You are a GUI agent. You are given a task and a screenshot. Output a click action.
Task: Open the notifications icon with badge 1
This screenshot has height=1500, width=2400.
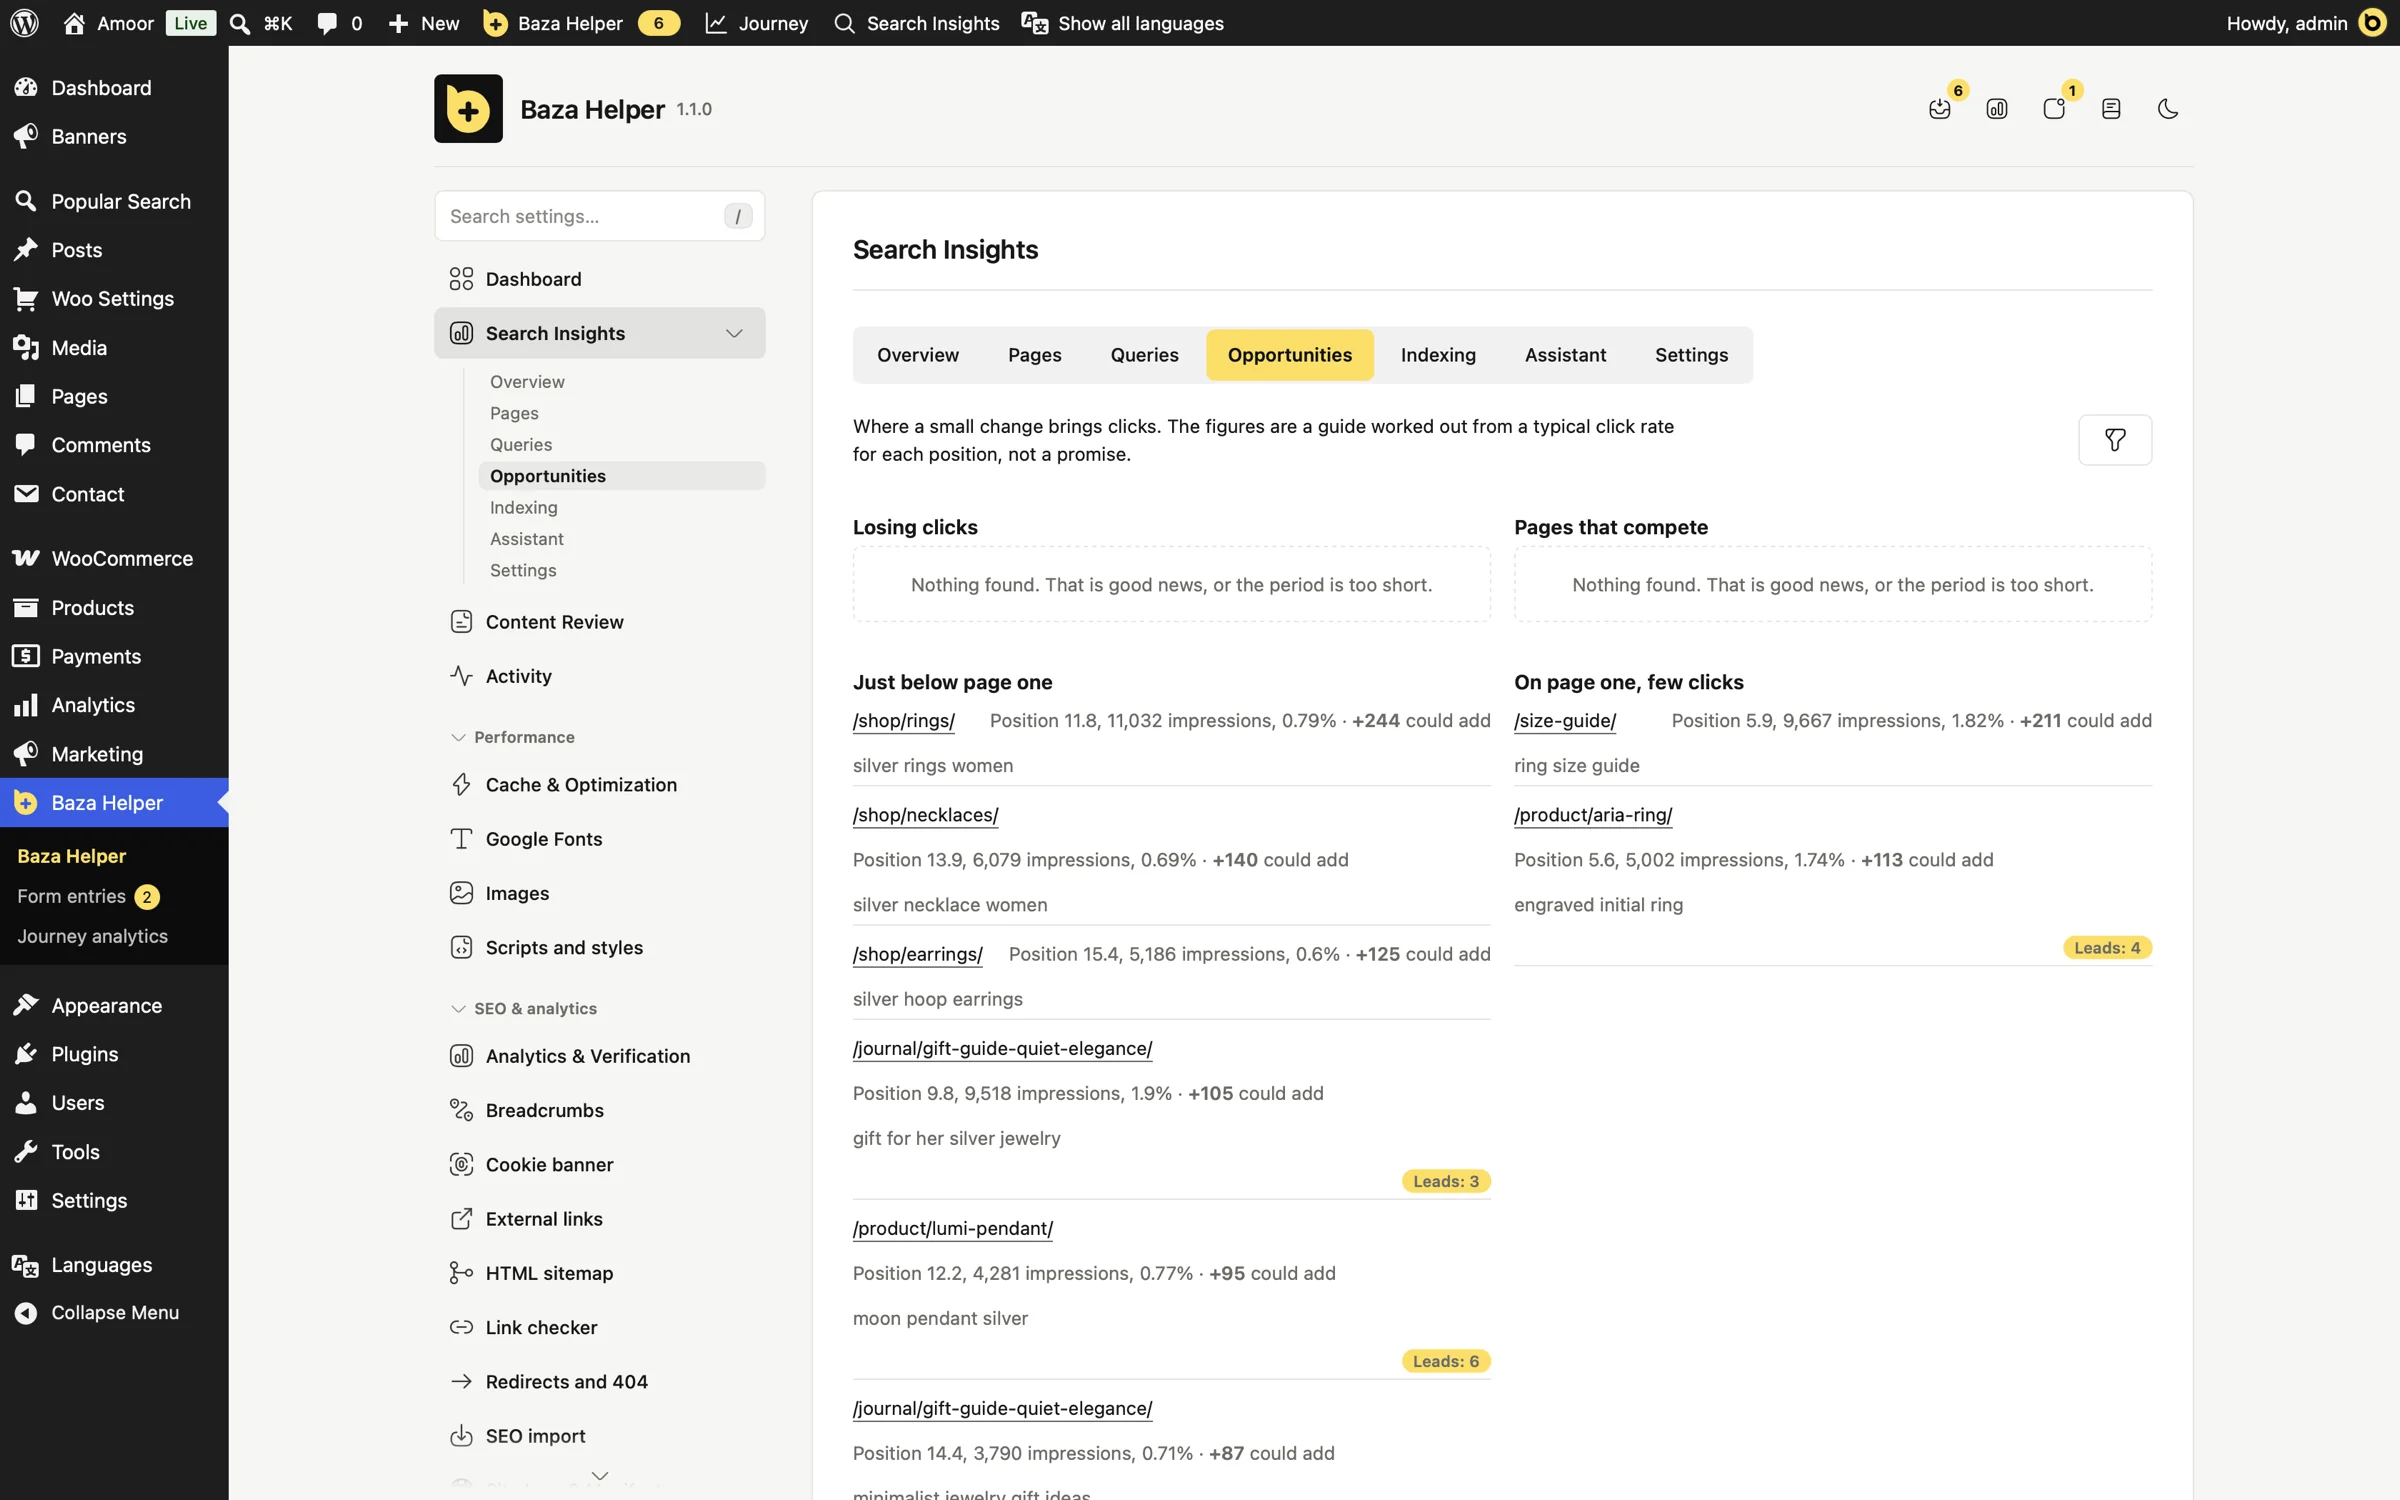point(2054,109)
